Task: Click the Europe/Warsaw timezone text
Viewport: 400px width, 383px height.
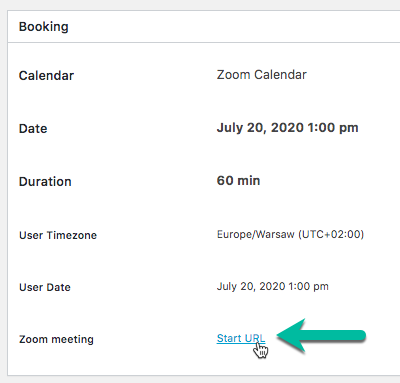Action: click(255, 234)
